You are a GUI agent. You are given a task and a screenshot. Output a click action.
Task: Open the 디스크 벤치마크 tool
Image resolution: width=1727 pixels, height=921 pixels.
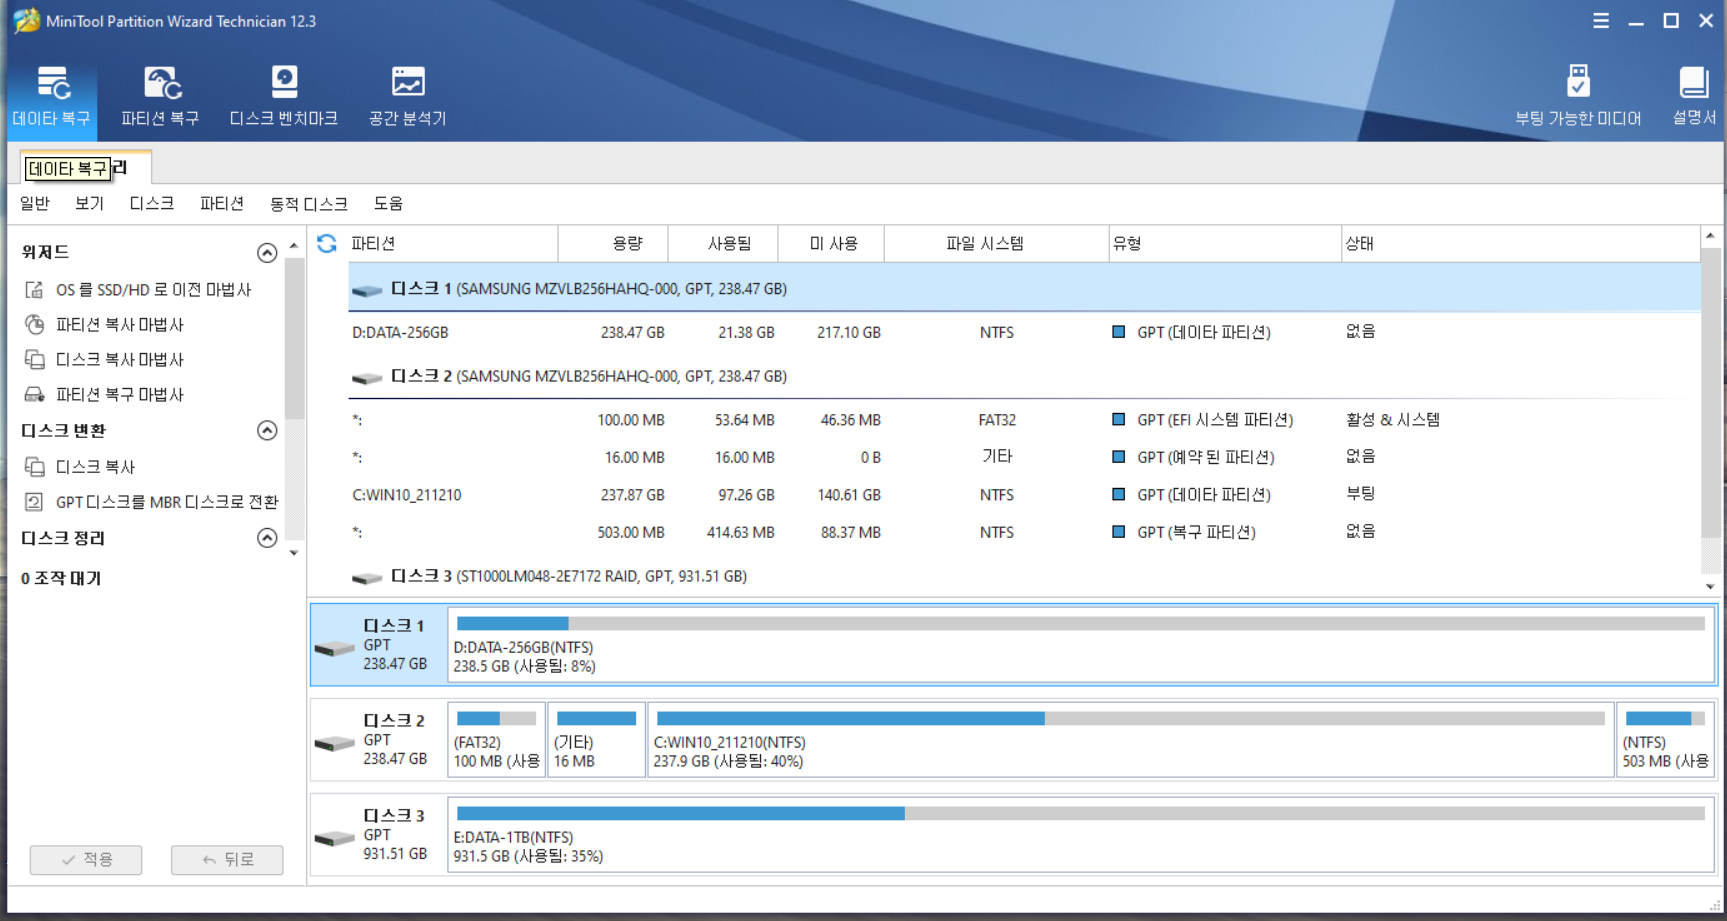click(284, 97)
